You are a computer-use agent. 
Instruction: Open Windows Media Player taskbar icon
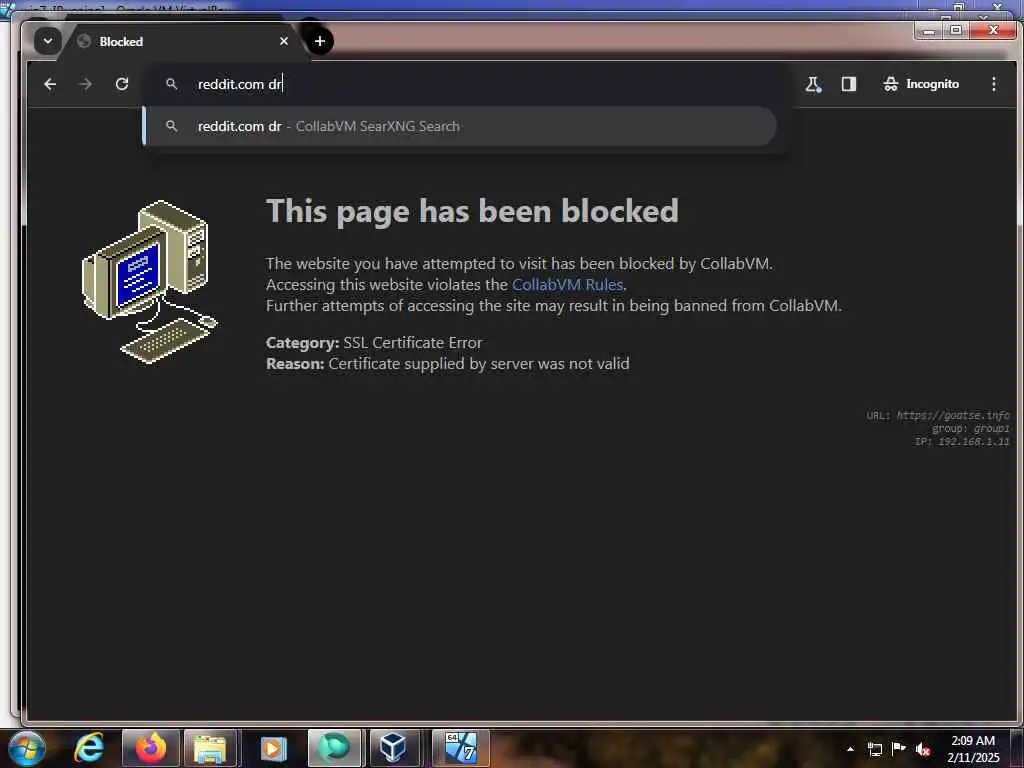pos(273,748)
